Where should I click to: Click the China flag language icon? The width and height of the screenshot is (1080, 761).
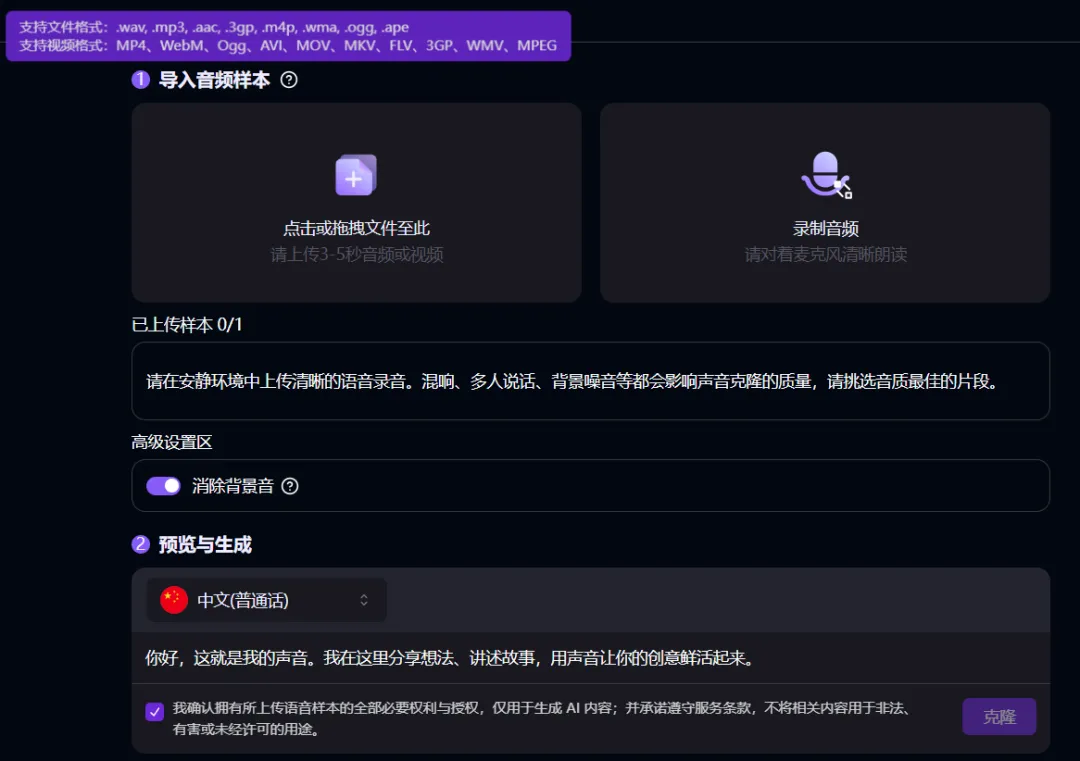tap(174, 600)
